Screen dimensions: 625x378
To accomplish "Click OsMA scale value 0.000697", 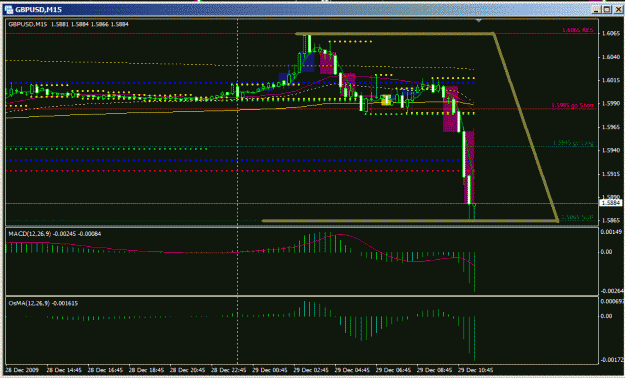I will [x=612, y=301].
